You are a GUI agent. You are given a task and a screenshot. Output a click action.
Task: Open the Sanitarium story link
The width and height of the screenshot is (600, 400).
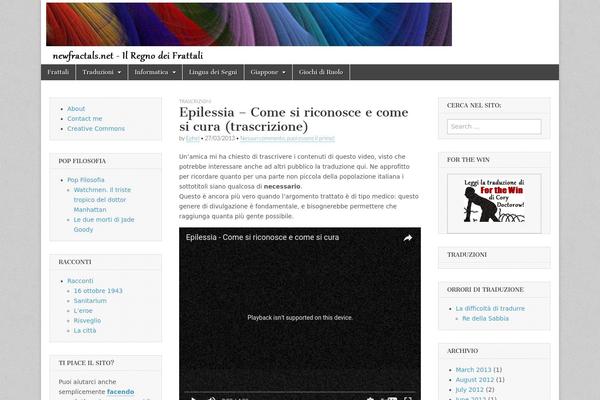pyautogui.click(x=90, y=301)
